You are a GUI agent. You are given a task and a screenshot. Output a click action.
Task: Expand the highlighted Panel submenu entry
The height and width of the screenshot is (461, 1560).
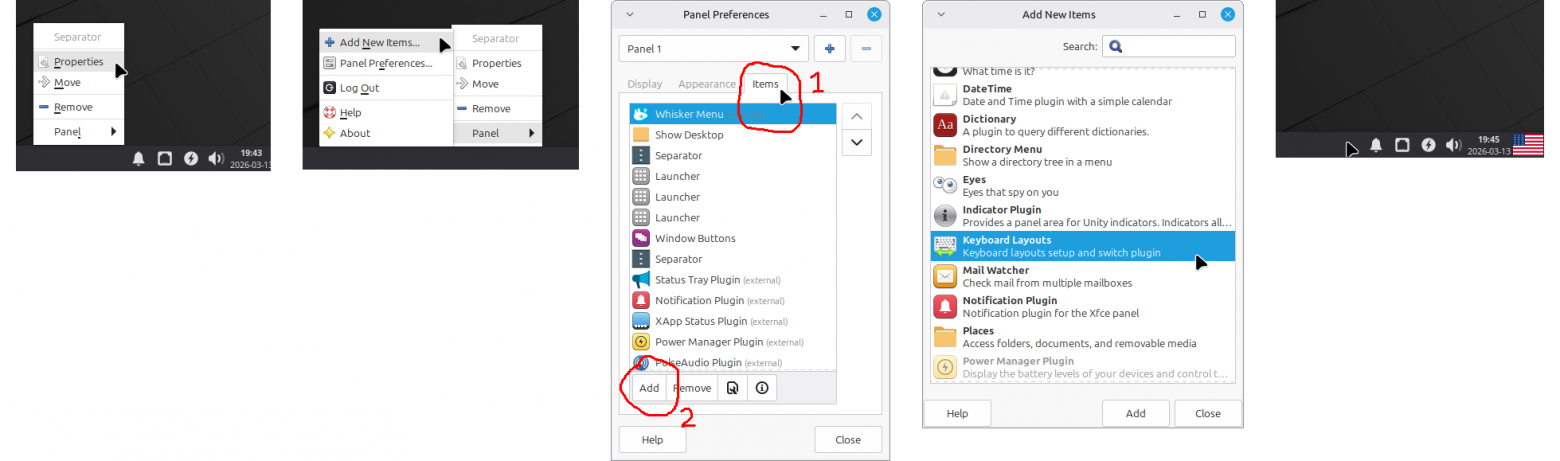point(497,133)
